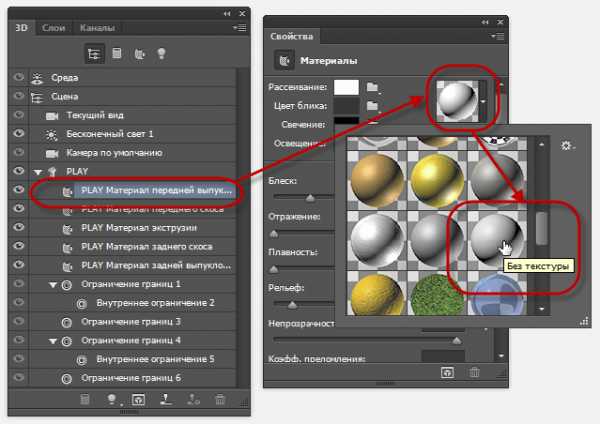The height and width of the screenshot is (424, 600).
Task: Collapse Ограничение границ 4 group
Action: pyautogui.click(x=53, y=341)
